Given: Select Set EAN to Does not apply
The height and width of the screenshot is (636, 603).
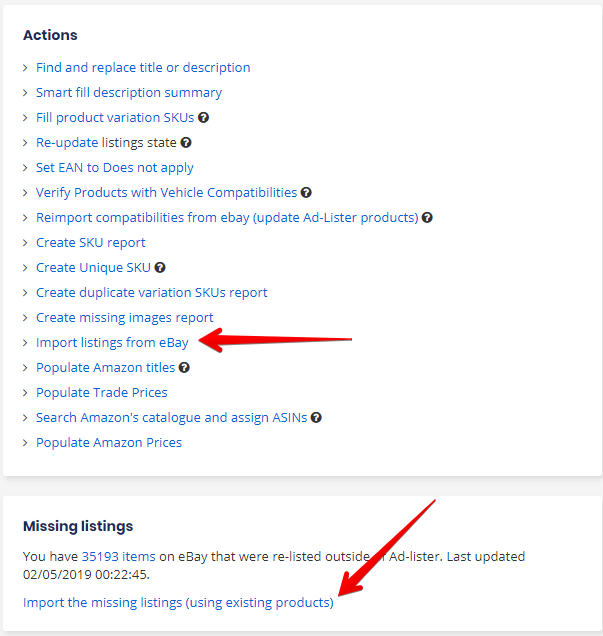Looking at the screenshot, I should point(115,168).
